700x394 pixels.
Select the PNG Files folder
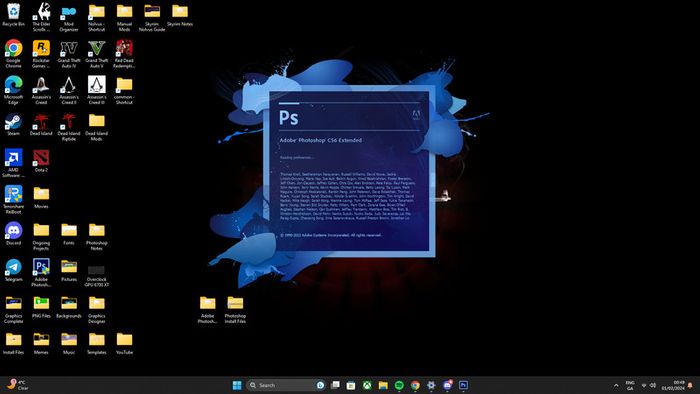[41, 307]
